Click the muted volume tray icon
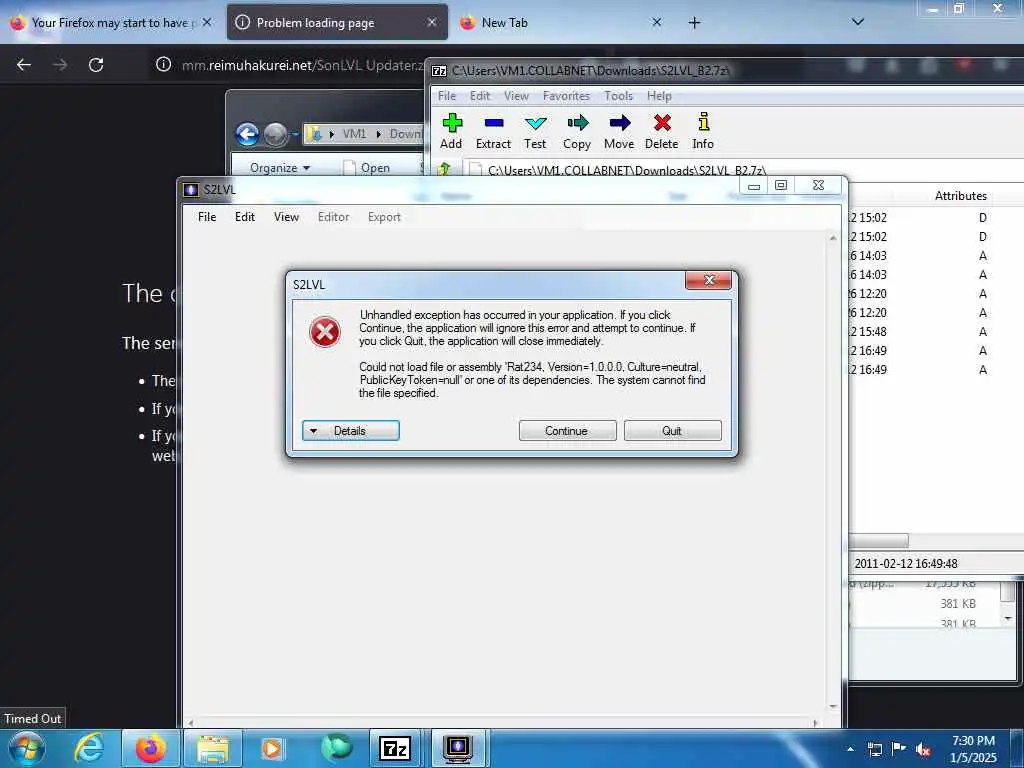 click(x=923, y=750)
